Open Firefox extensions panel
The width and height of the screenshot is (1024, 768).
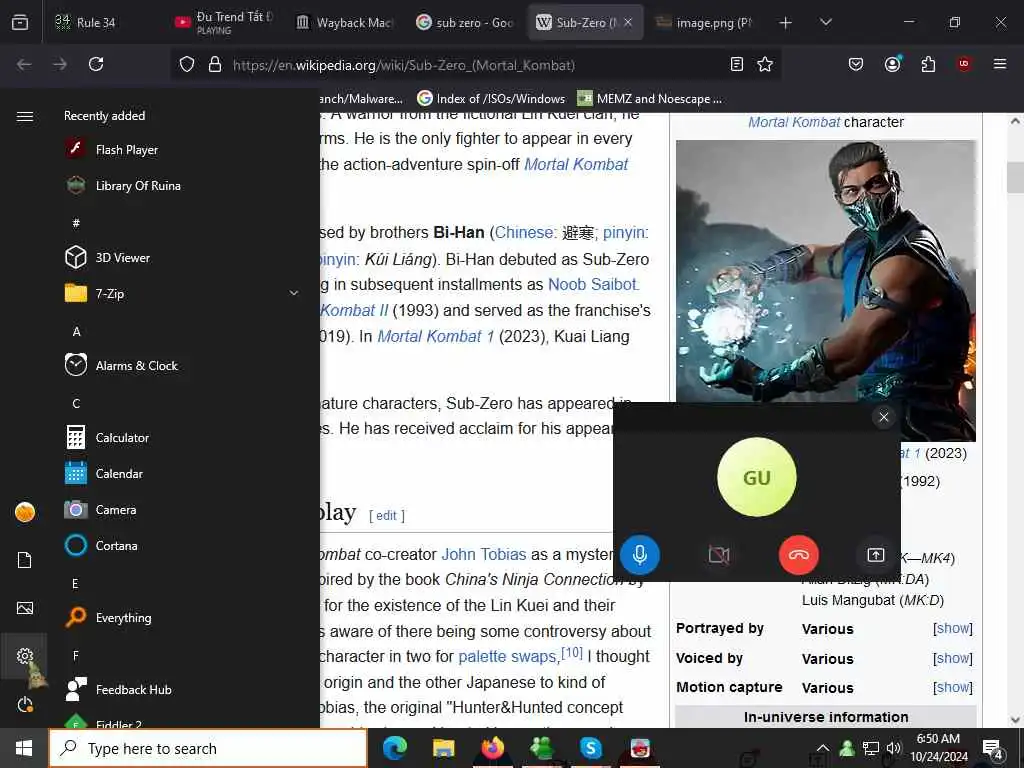[928, 64]
